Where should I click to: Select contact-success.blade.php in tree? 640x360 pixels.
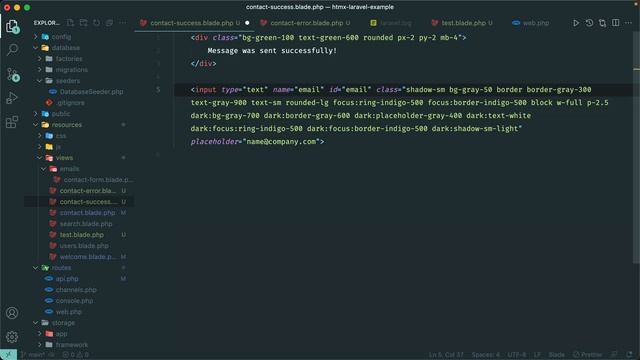pyautogui.click(x=88, y=202)
